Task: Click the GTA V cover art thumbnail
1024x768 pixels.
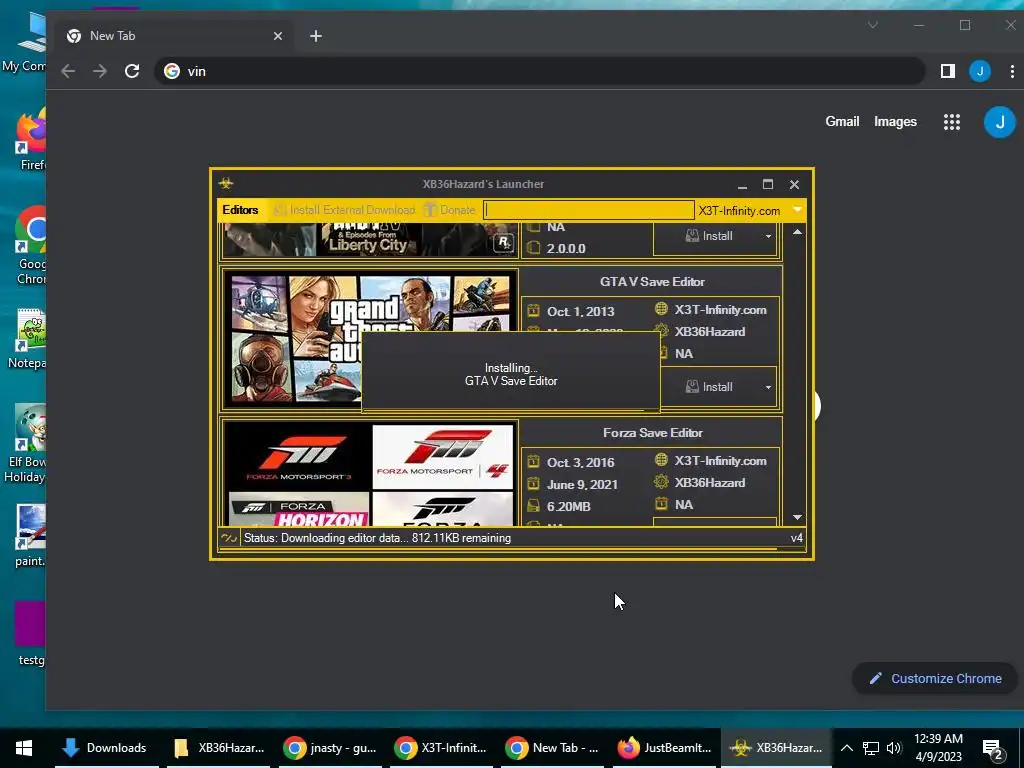Action: (370, 339)
